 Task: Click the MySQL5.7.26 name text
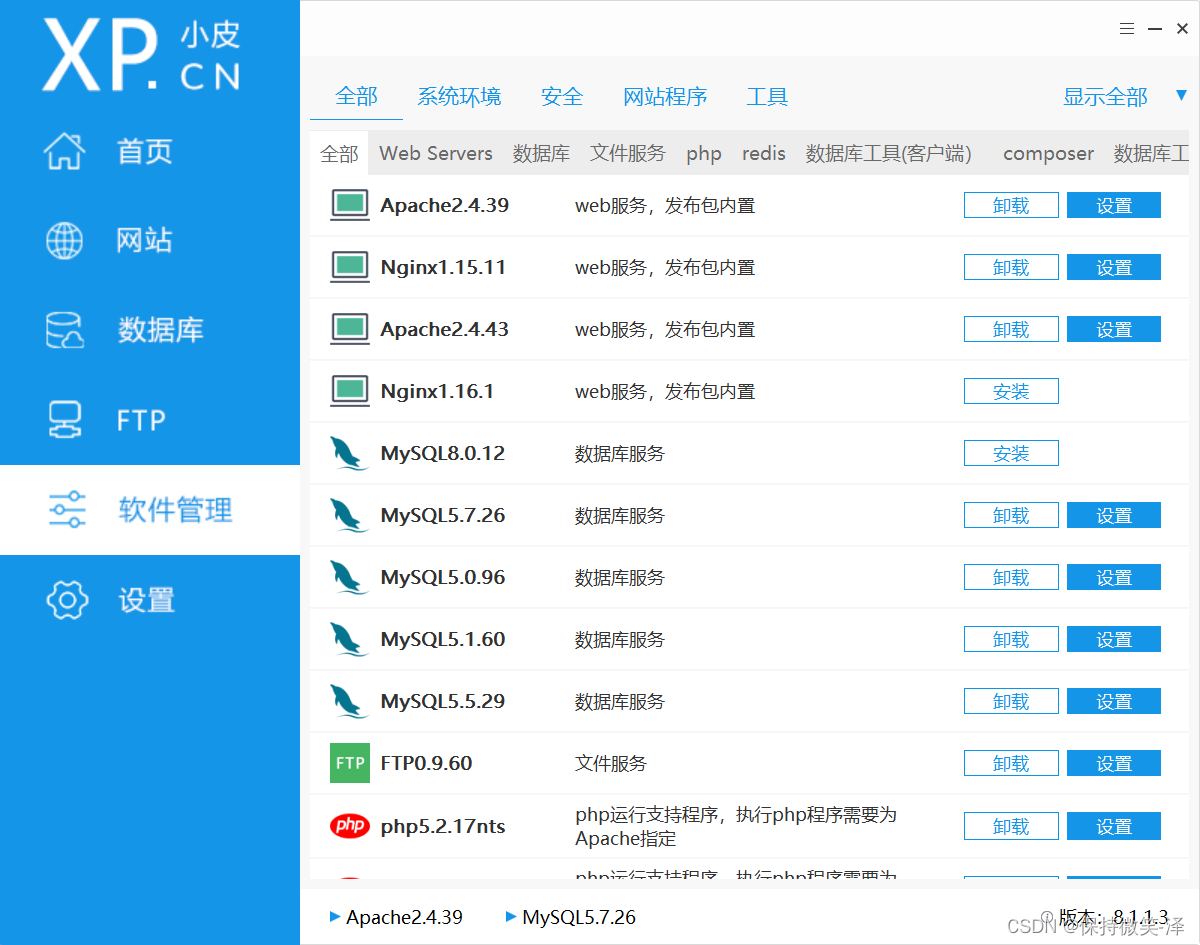tap(443, 515)
